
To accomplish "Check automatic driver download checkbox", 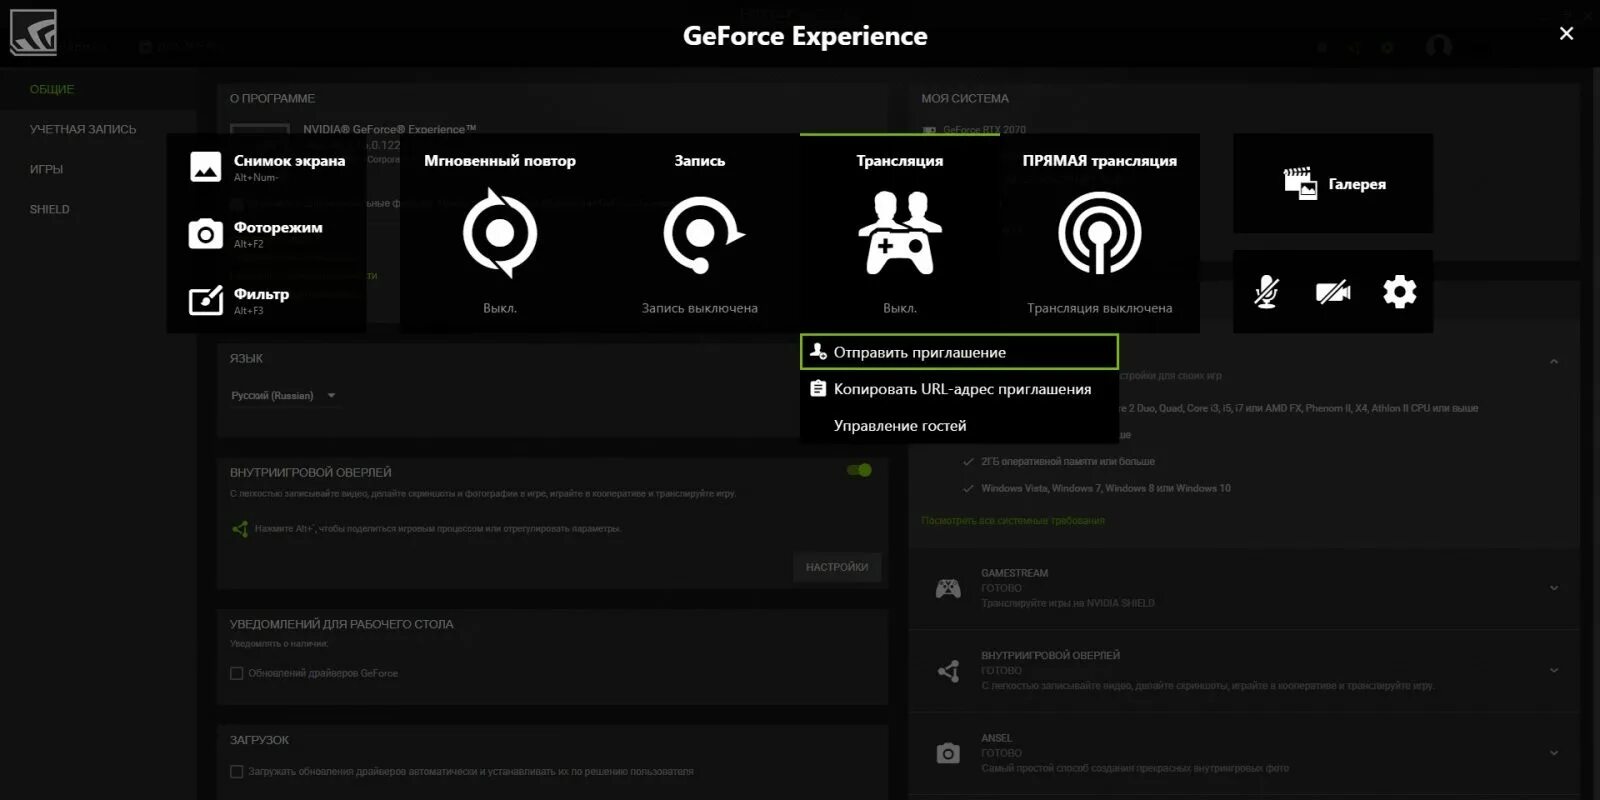I will click(x=237, y=771).
